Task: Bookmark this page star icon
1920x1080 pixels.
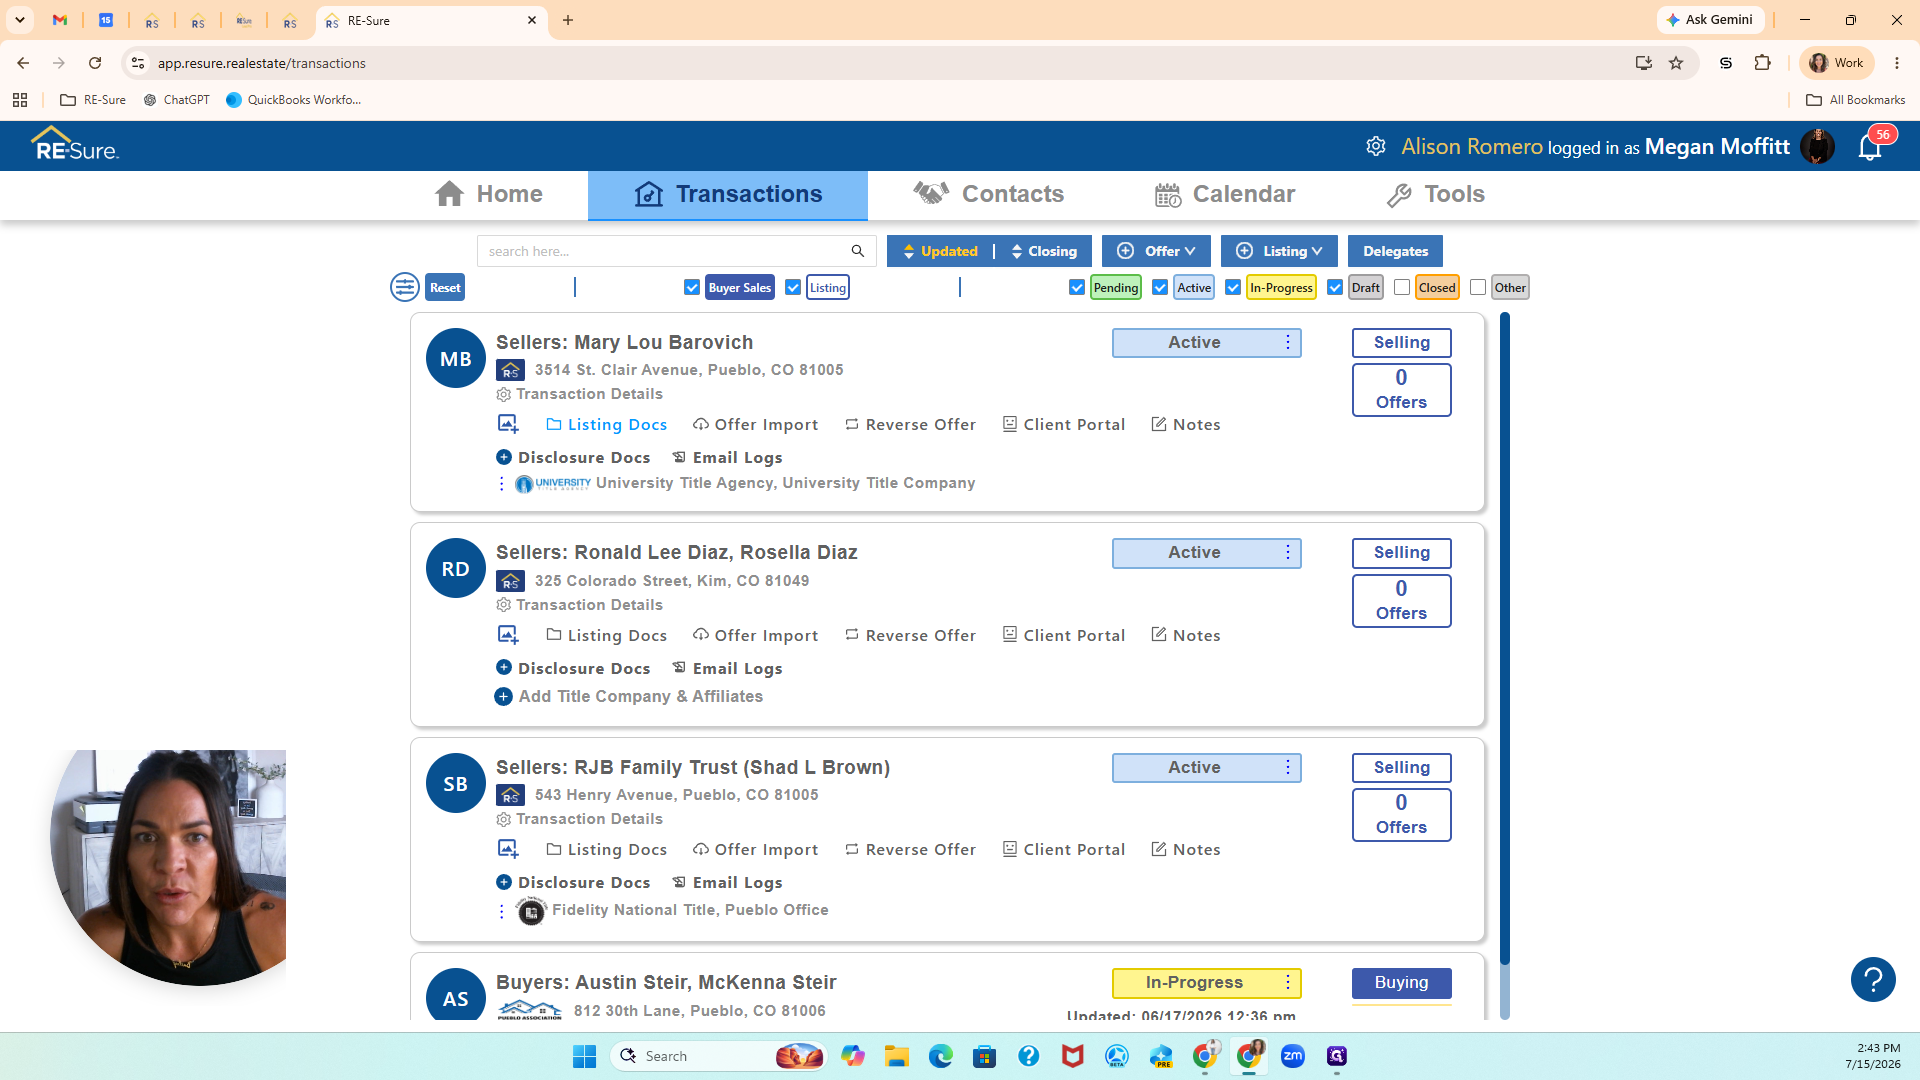Action: click(1676, 63)
